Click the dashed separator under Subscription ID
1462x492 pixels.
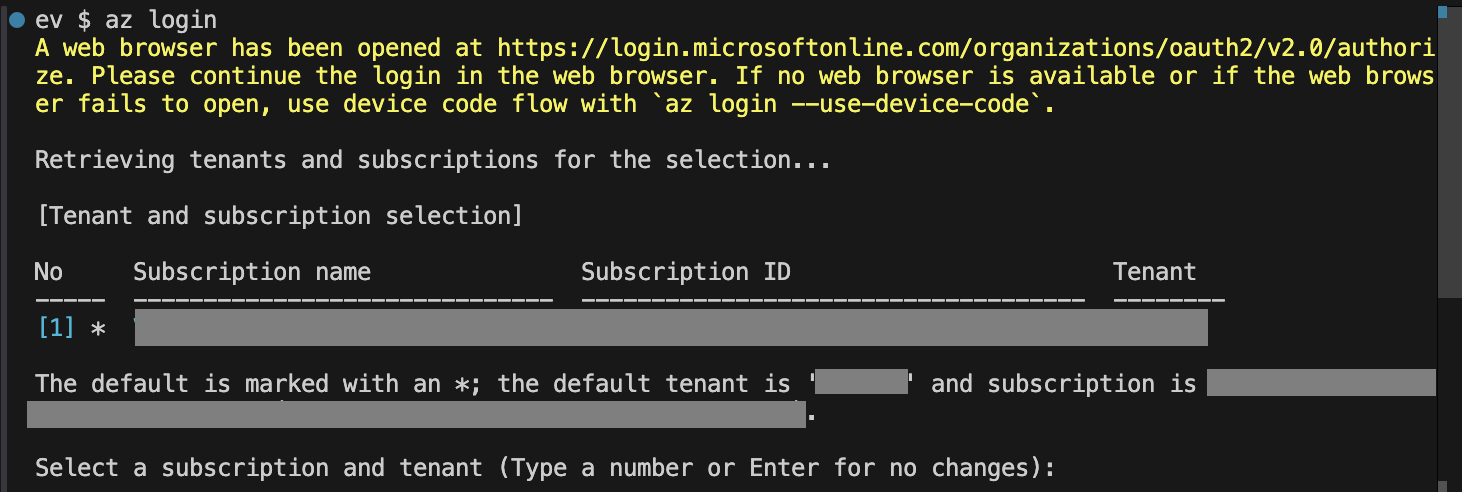(833, 300)
